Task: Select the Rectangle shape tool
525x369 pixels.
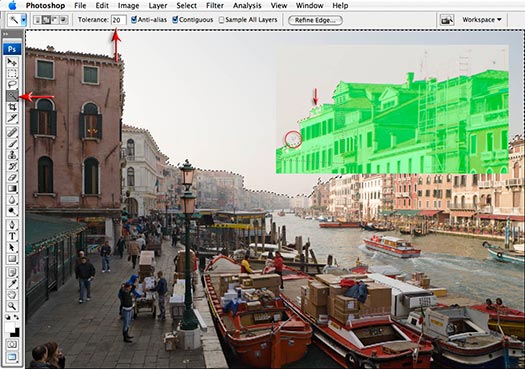Action: 12,259
